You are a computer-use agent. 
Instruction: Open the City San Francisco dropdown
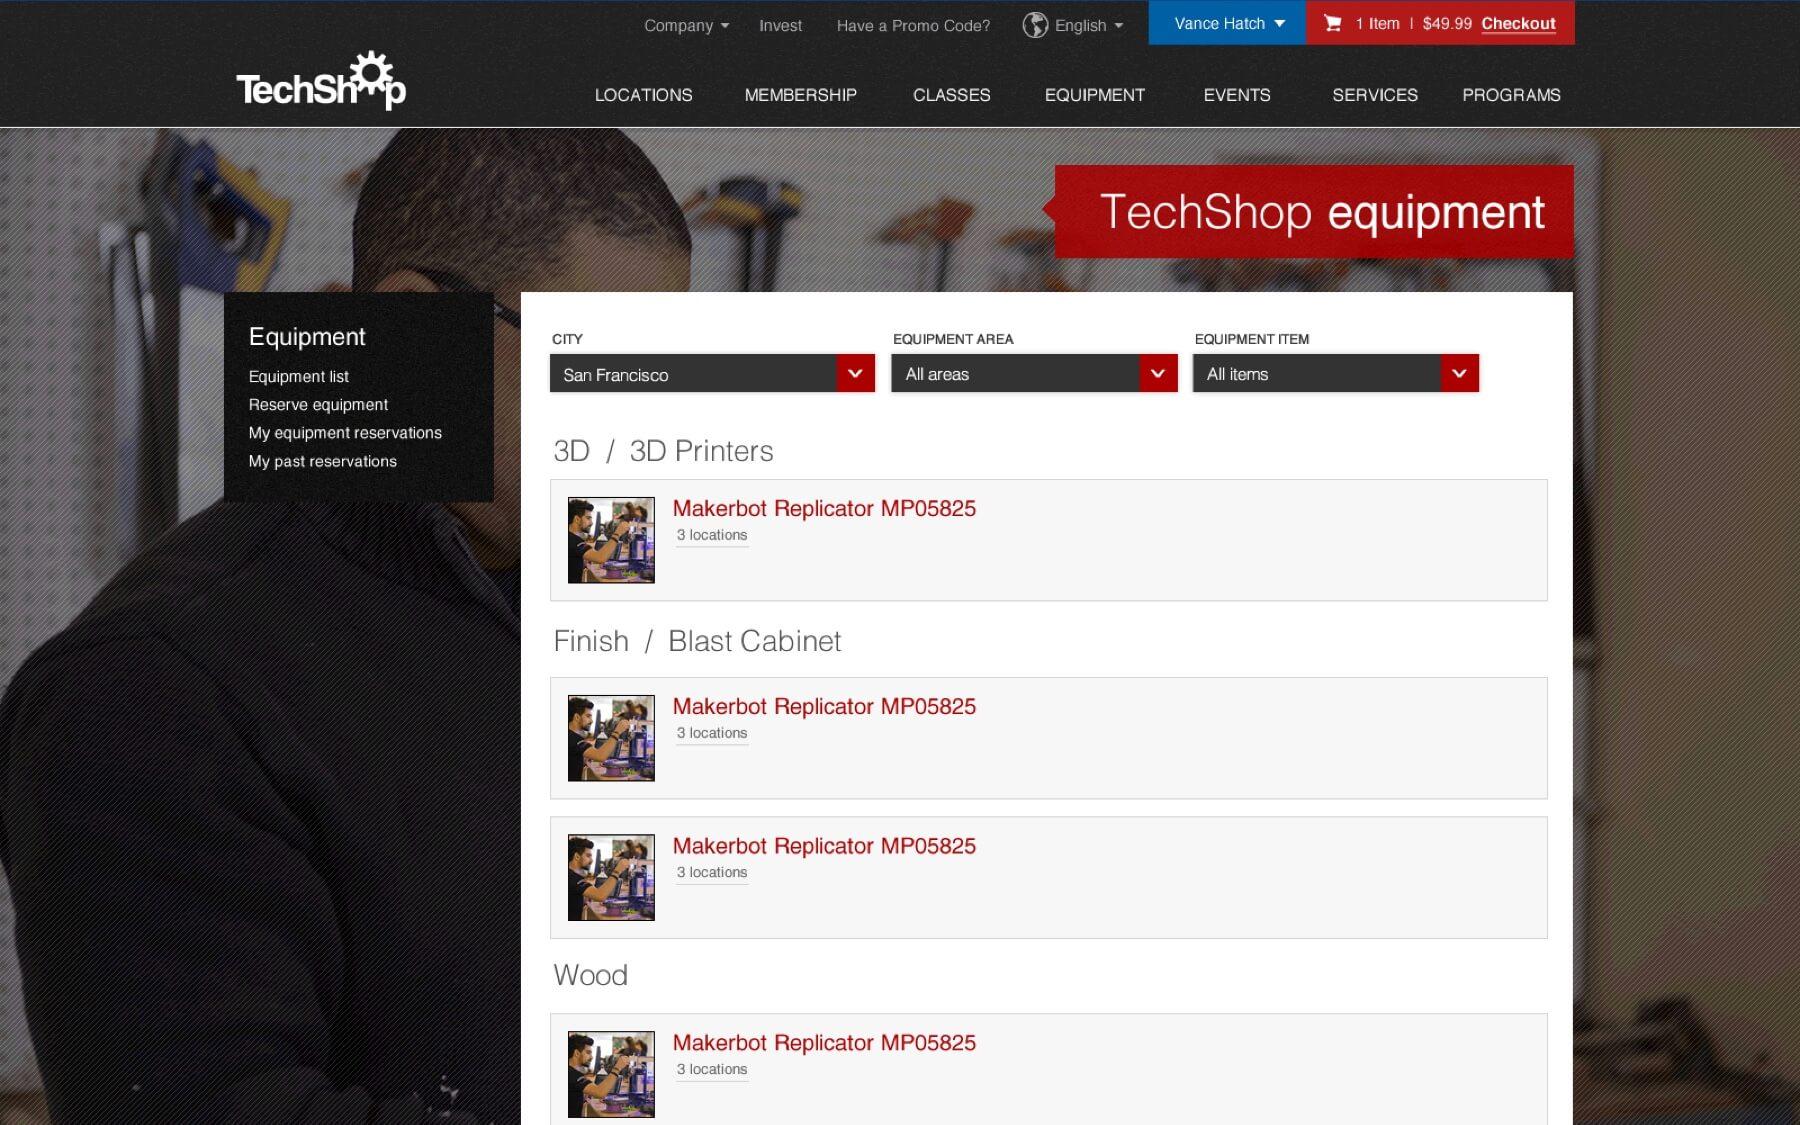712,374
